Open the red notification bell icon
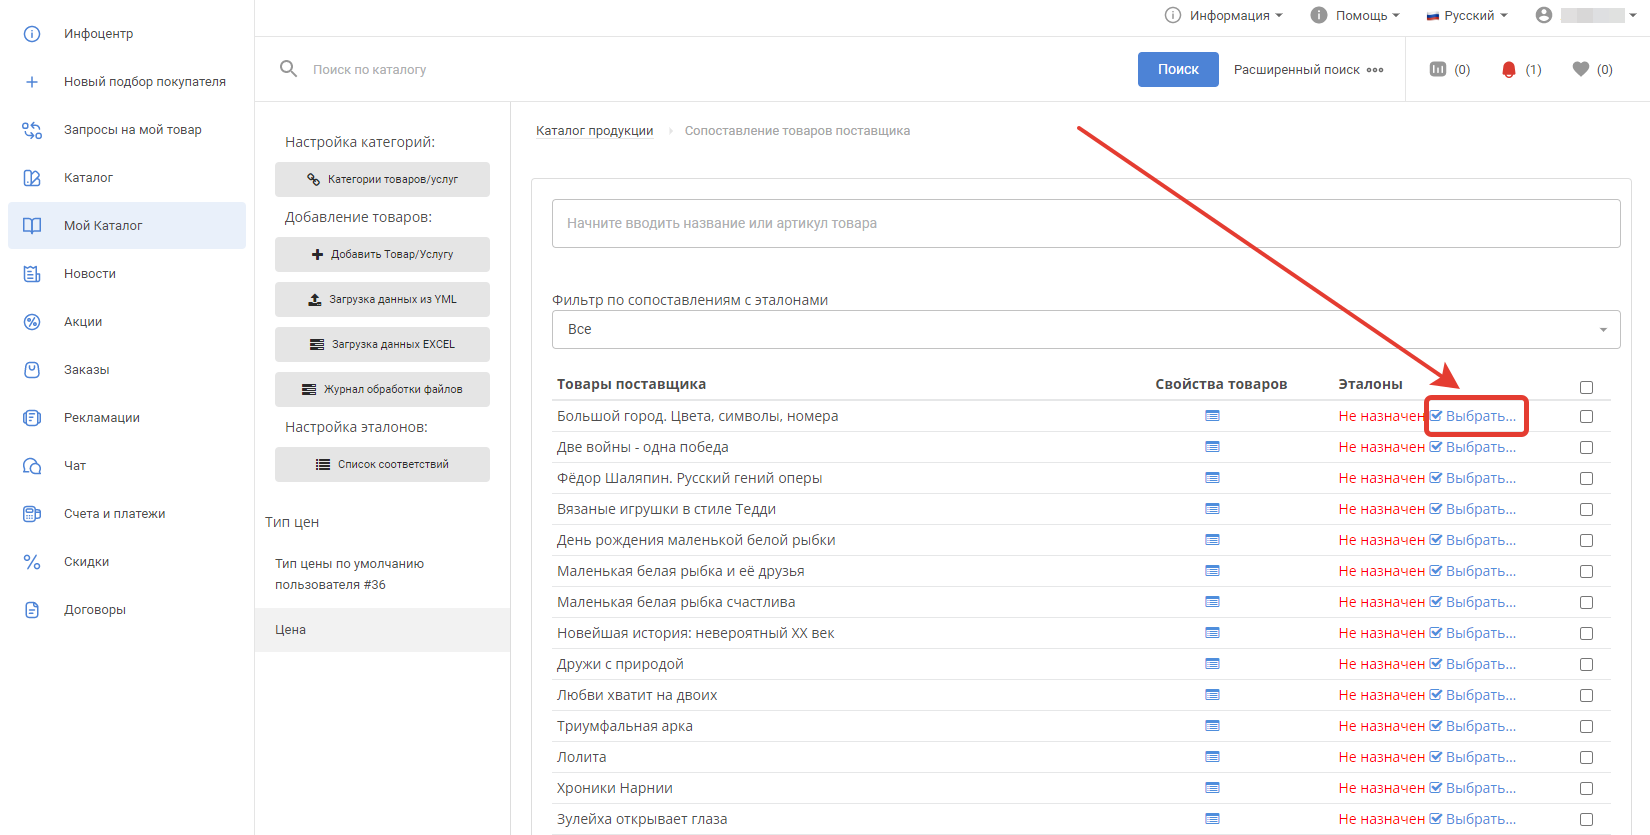 [x=1509, y=69]
